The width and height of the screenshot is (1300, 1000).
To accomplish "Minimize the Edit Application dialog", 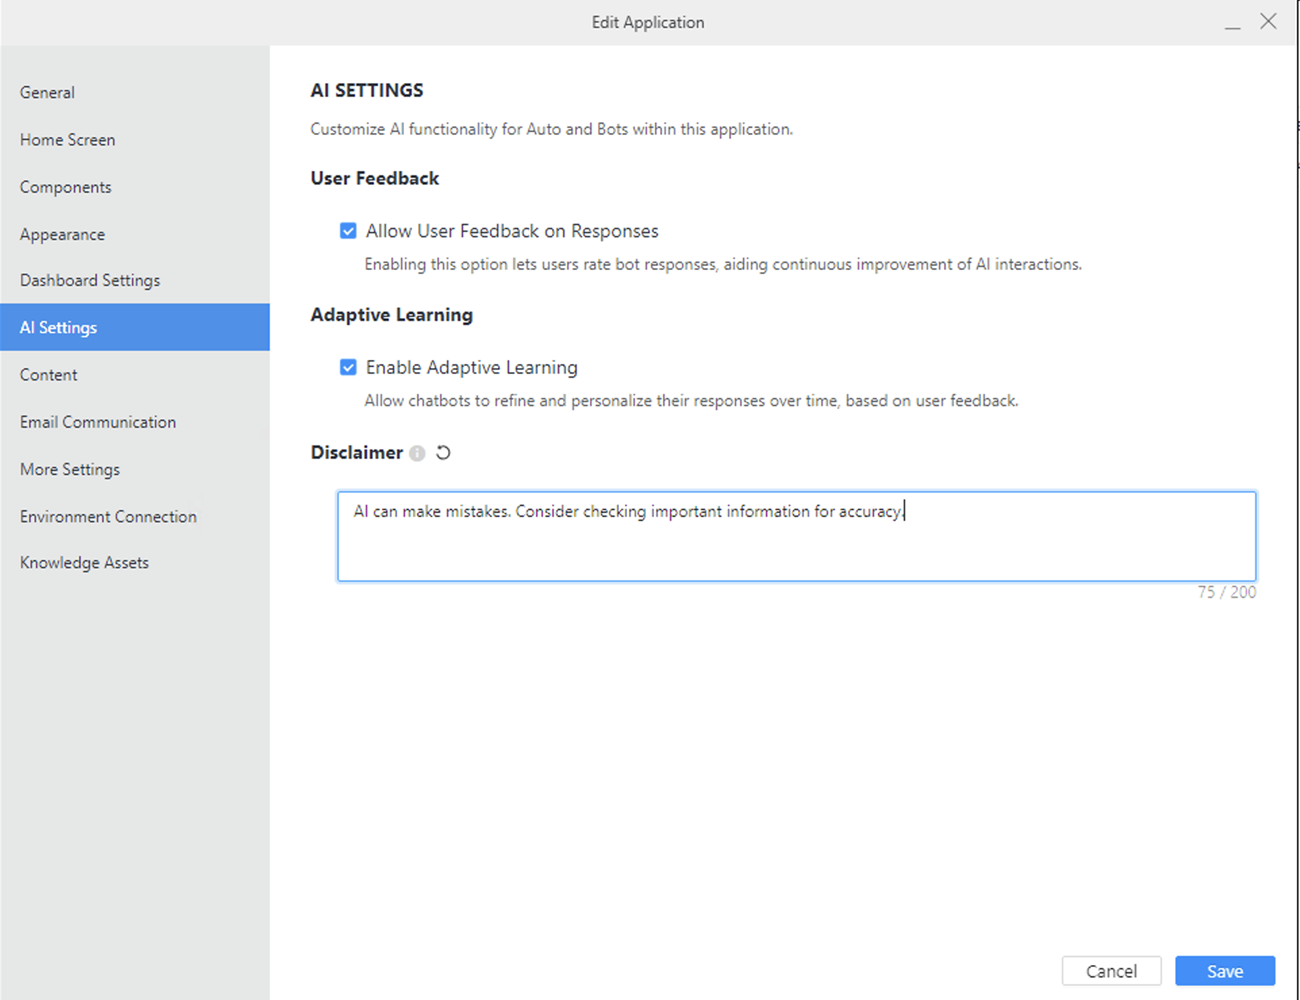I will [x=1232, y=23].
